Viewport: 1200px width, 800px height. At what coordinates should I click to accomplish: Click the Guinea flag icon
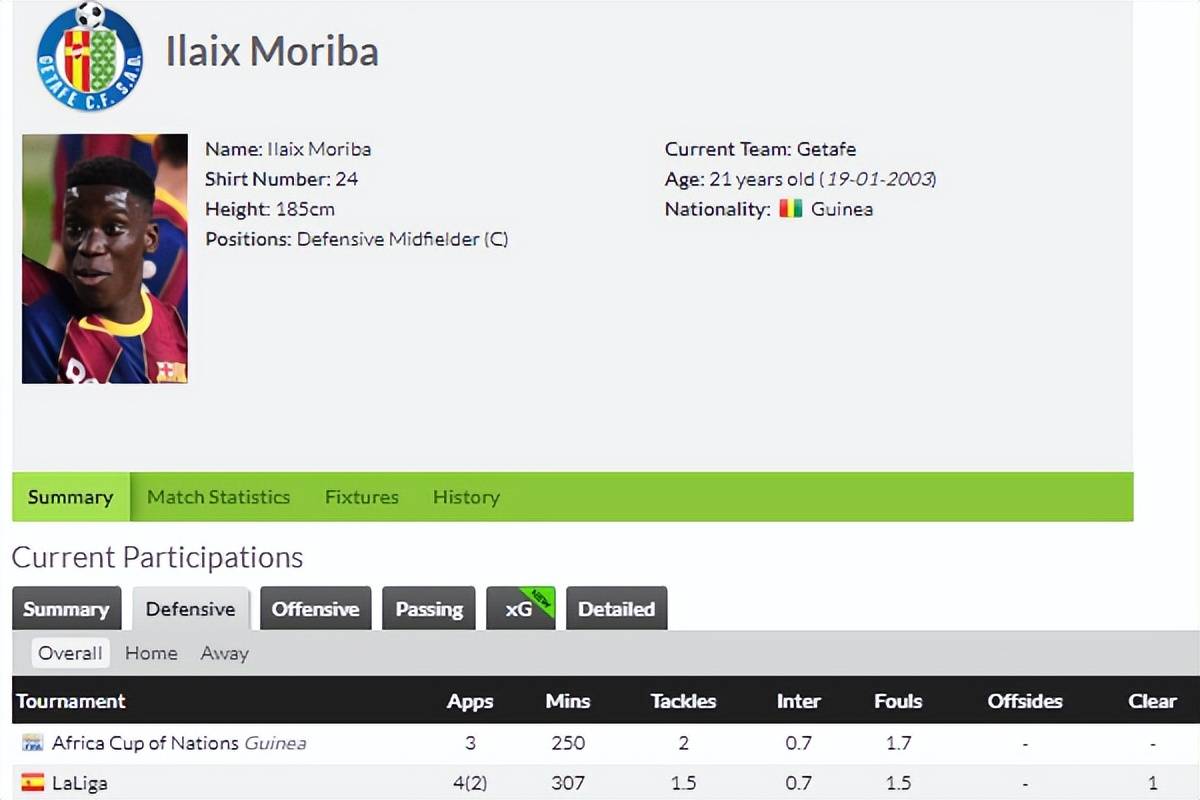tap(791, 209)
